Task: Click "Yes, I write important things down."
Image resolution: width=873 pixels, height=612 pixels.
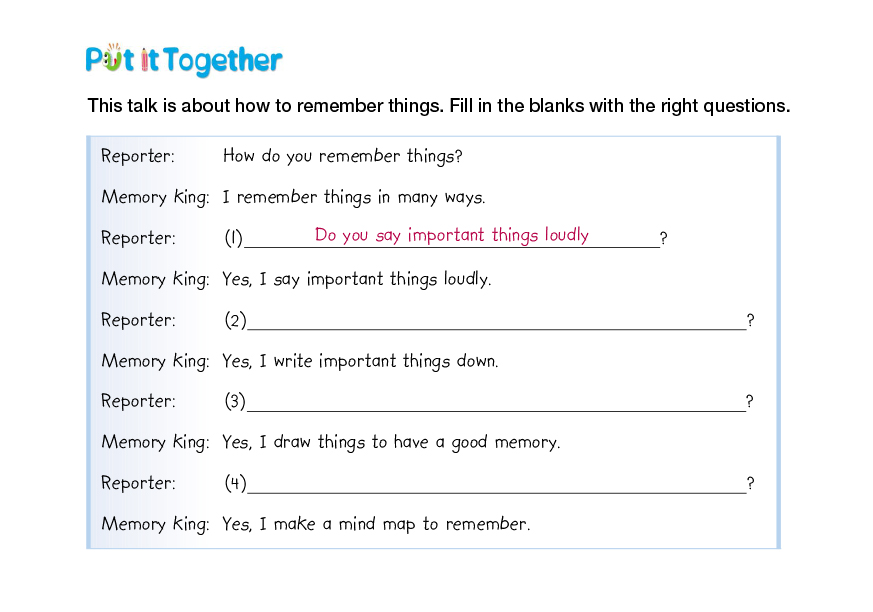Action: click(x=360, y=360)
